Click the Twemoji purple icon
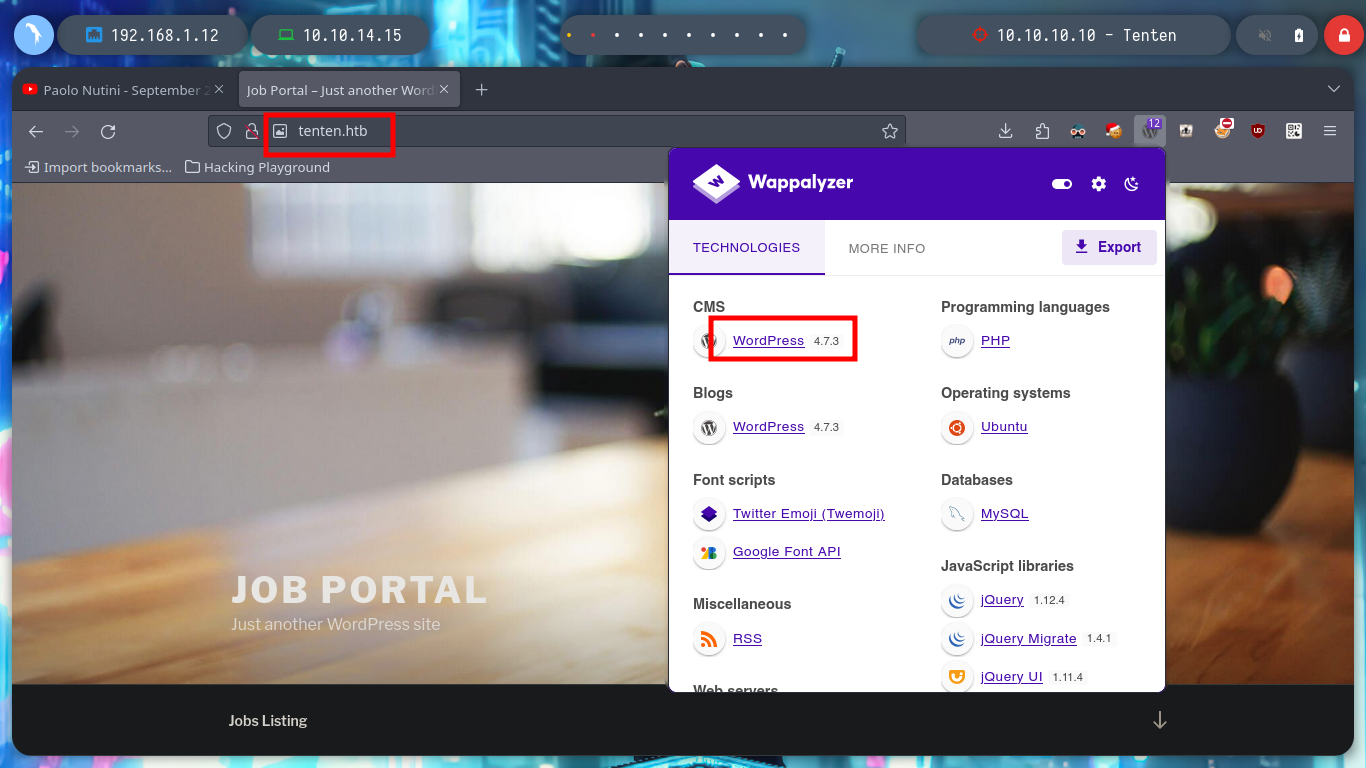The height and width of the screenshot is (768, 1366). [x=709, y=515]
